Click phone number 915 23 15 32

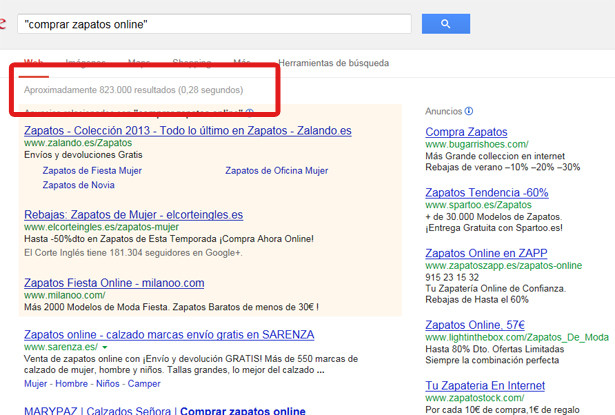[x=452, y=277]
